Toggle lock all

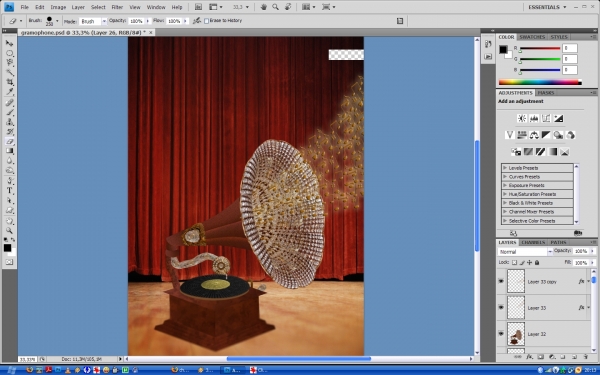pyautogui.click(x=537, y=262)
